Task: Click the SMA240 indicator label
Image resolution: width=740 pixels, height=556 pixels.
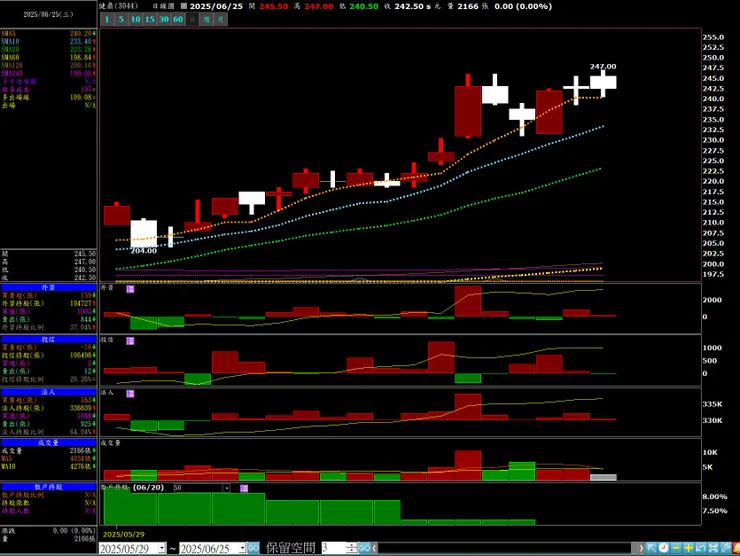Action: (x=12, y=74)
